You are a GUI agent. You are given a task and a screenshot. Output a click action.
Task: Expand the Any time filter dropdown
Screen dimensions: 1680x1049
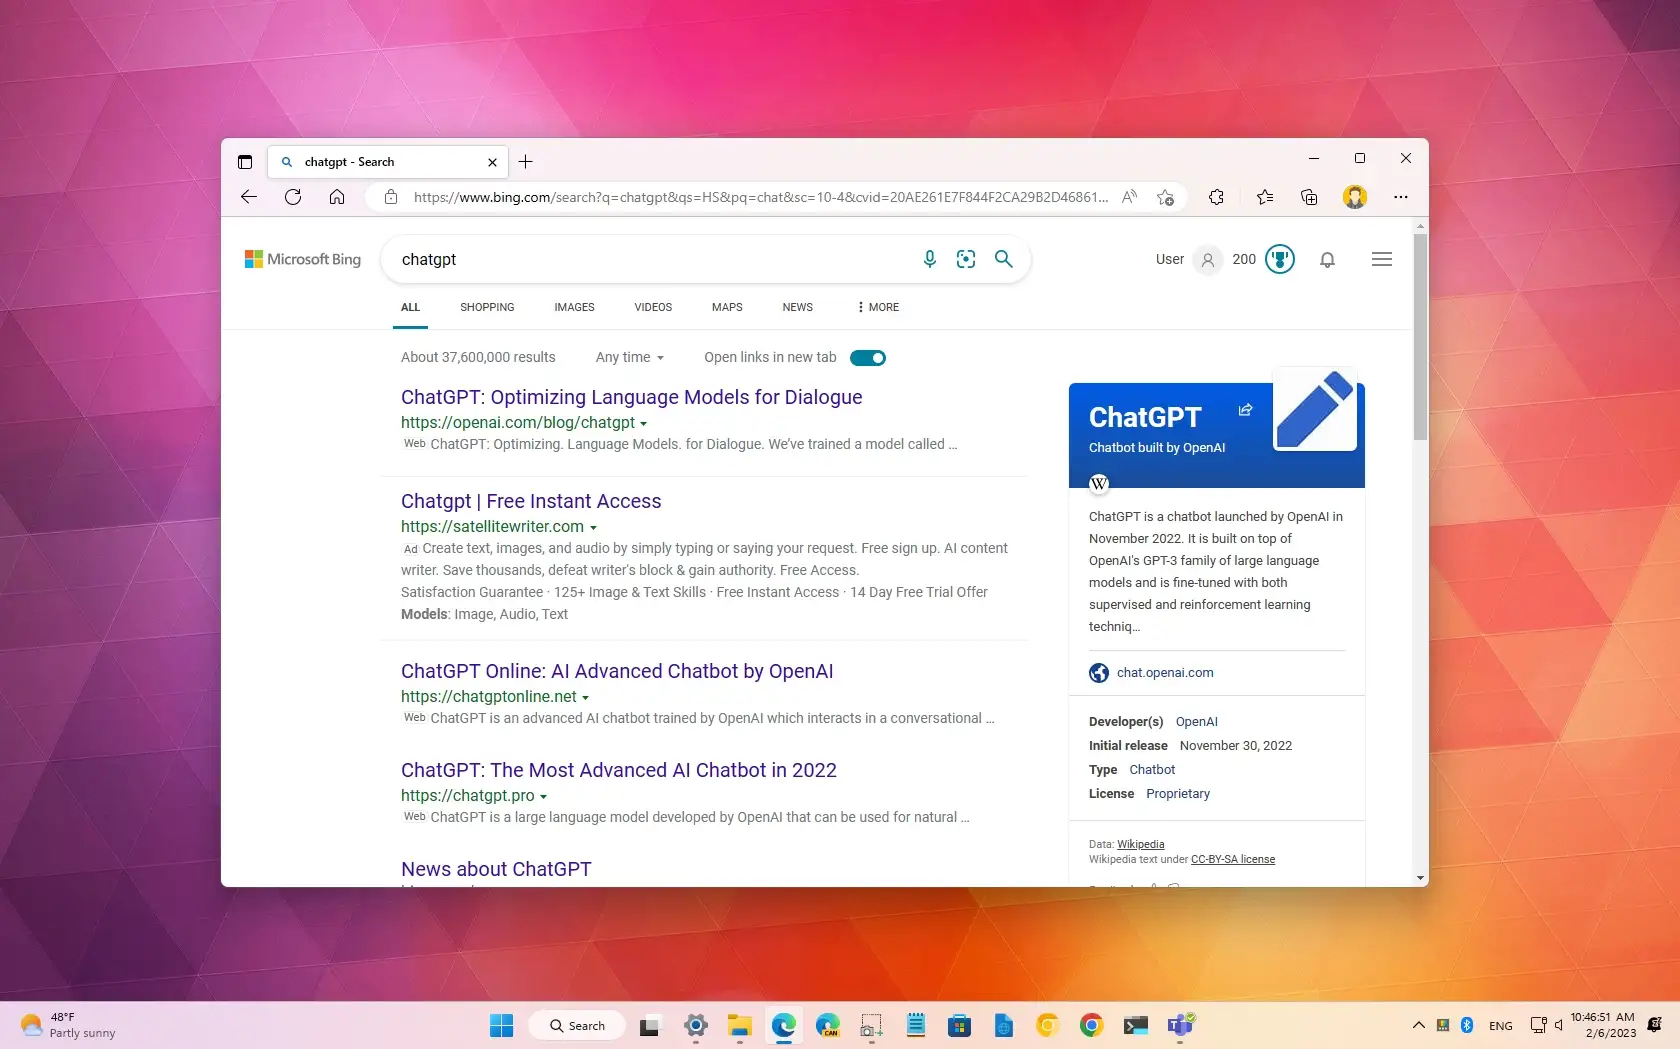[x=629, y=358]
